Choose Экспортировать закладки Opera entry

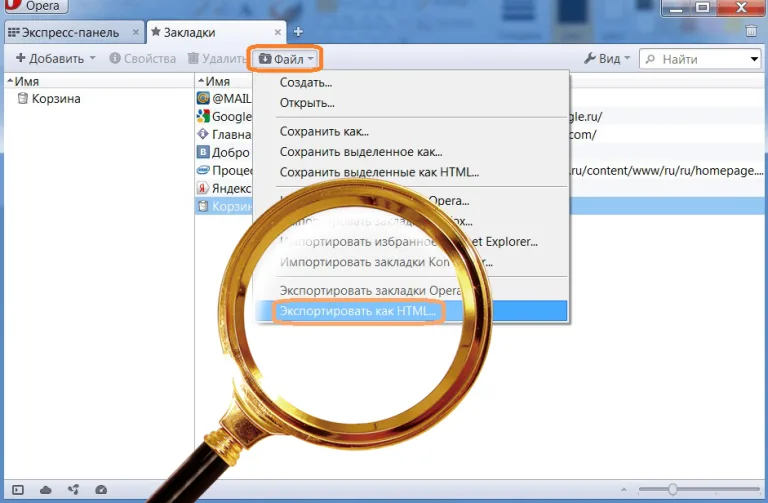coord(410,291)
